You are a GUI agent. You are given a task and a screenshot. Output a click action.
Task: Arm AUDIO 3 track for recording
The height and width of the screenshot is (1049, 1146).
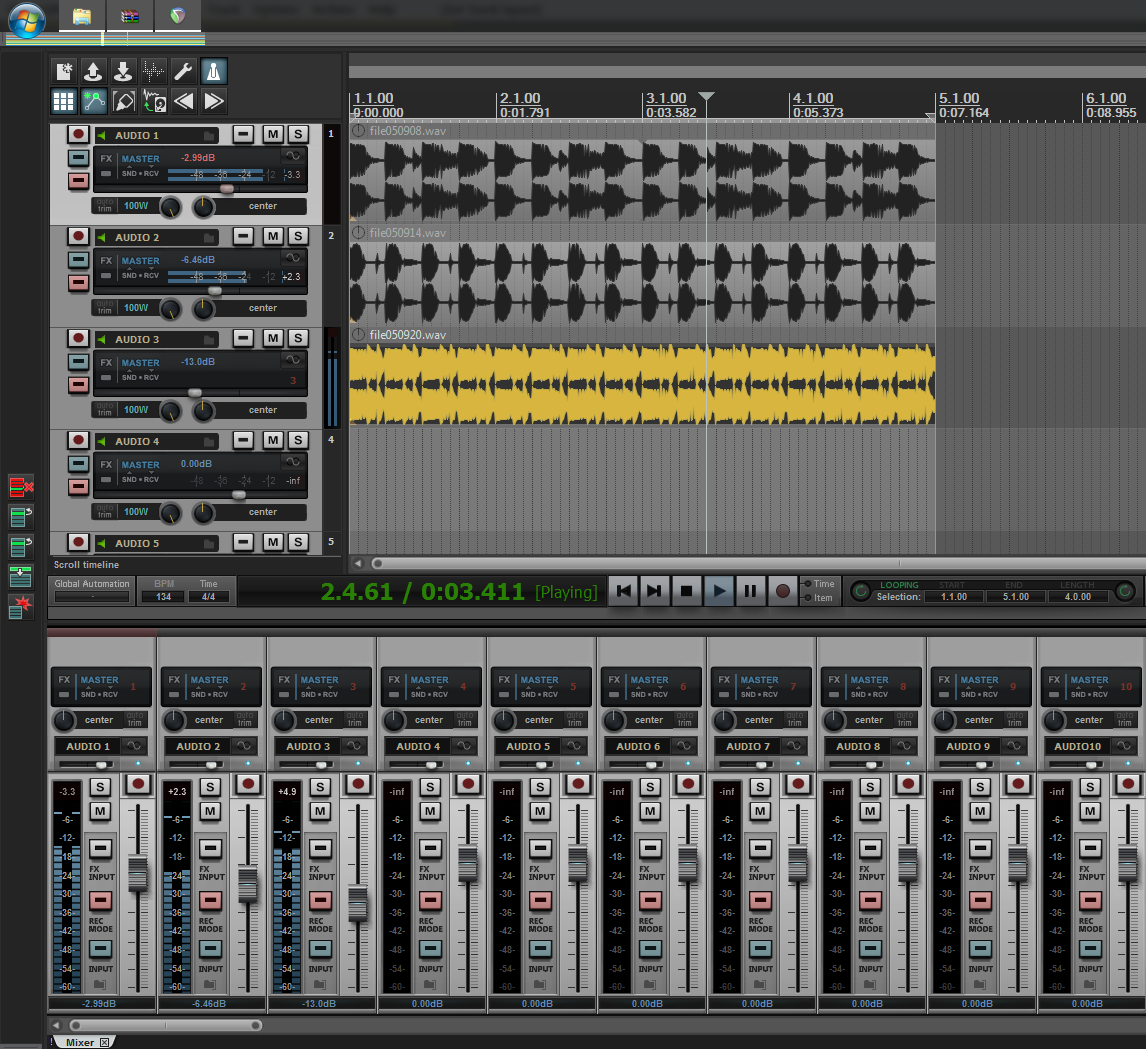click(78, 339)
